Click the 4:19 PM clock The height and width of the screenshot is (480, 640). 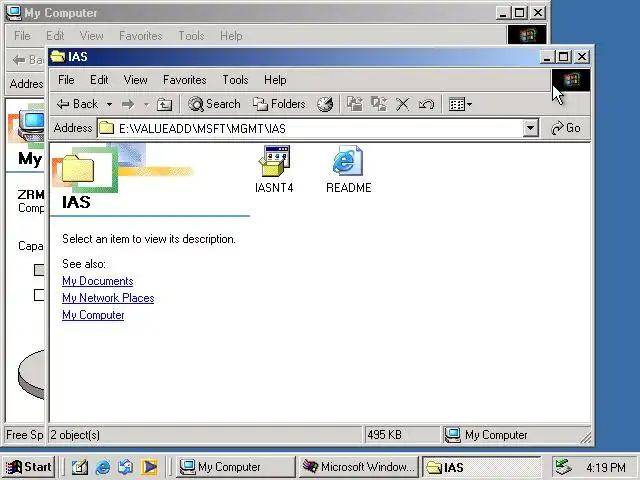click(x=606, y=467)
